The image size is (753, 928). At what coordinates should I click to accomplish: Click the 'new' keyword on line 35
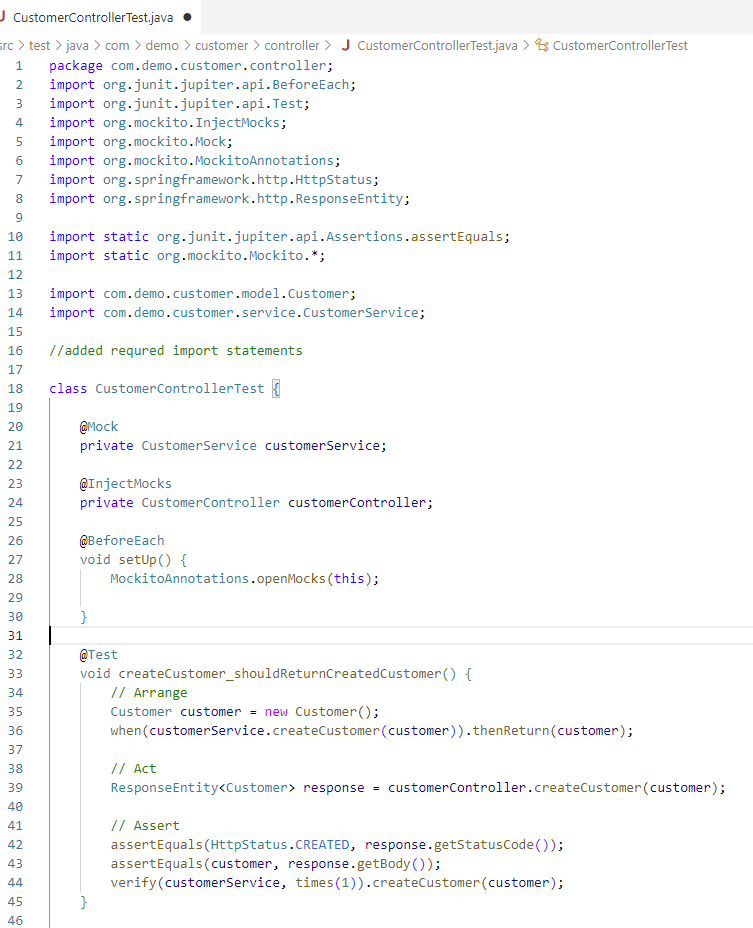pyautogui.click(x=276, y=711)
